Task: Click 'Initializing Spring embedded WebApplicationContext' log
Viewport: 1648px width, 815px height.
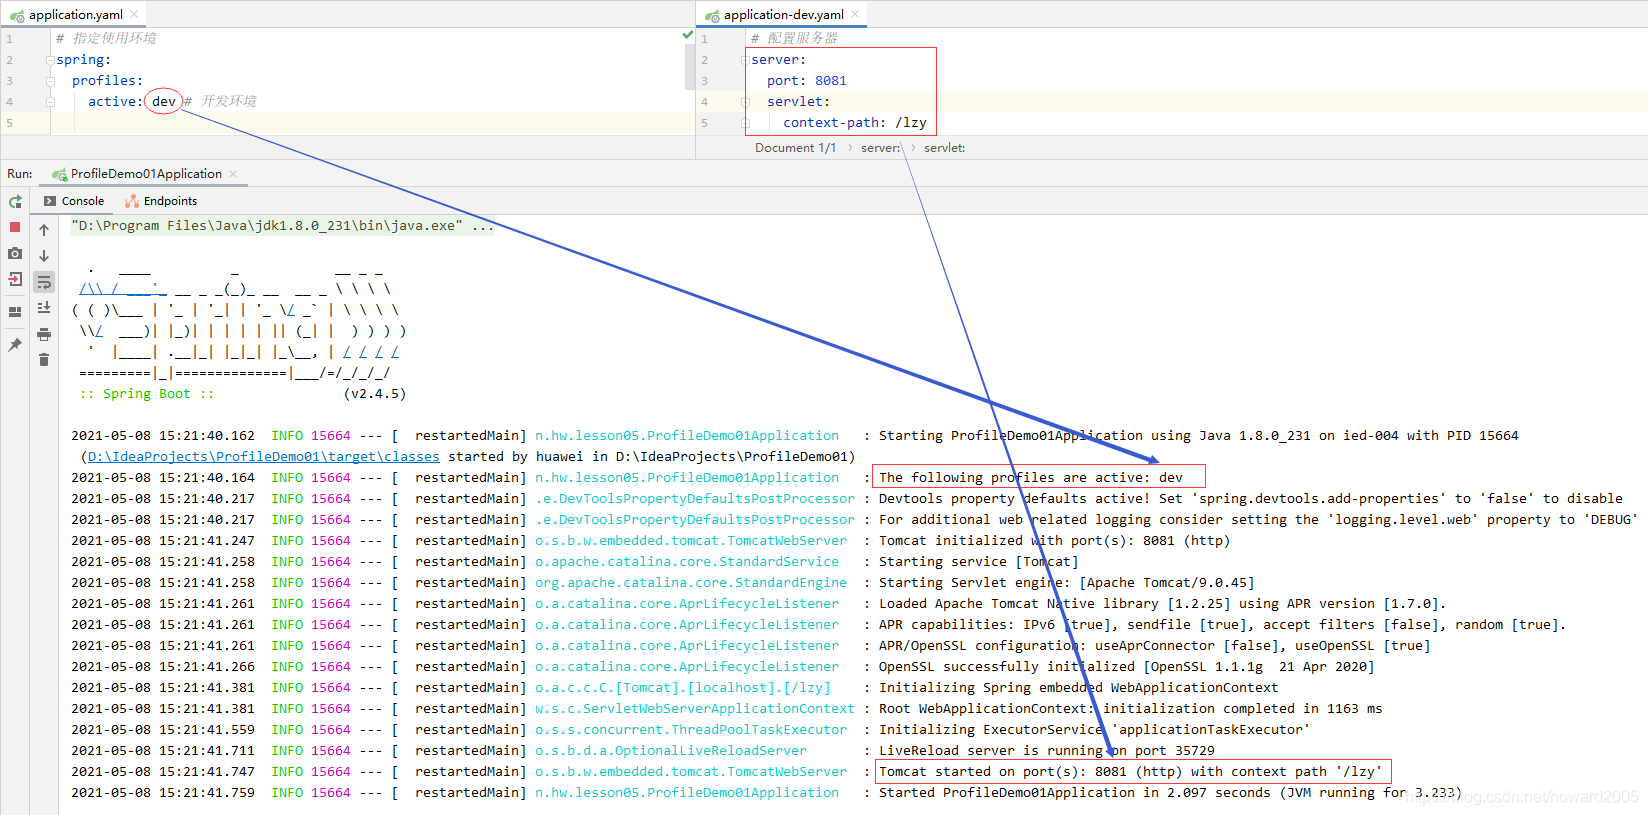Action: pos(1078,688)
